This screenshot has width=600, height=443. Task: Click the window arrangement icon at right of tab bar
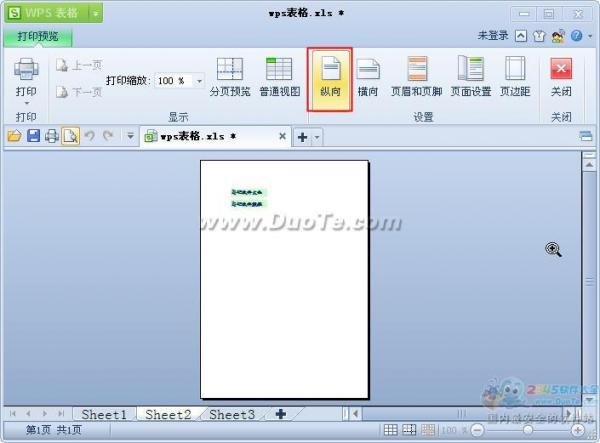click(585, 136)
